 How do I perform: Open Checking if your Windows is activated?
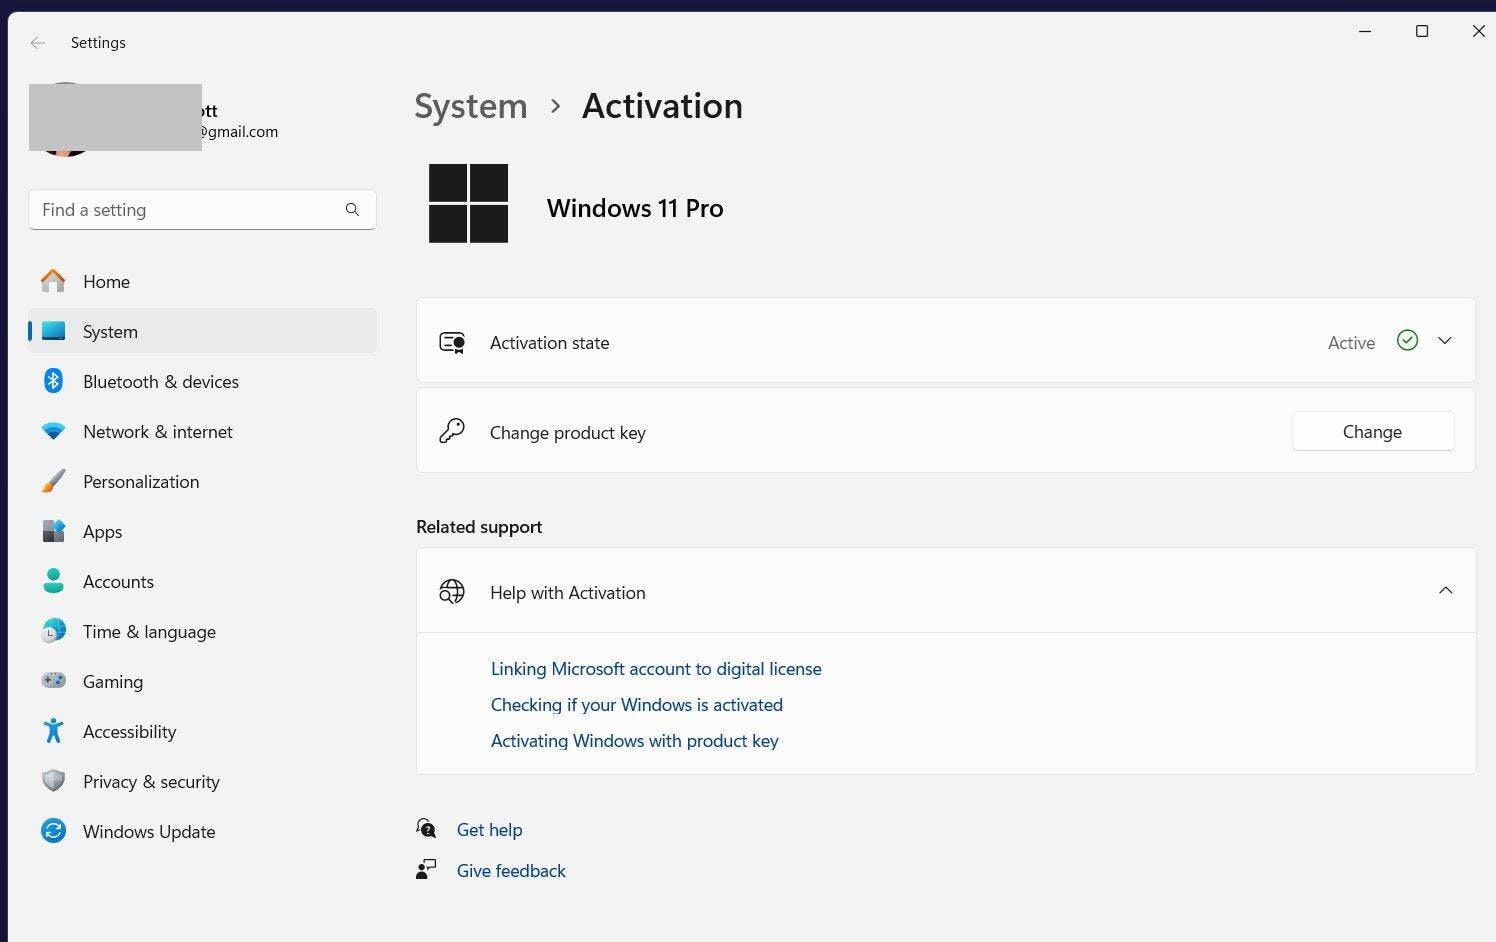click(x=636, y=705)
